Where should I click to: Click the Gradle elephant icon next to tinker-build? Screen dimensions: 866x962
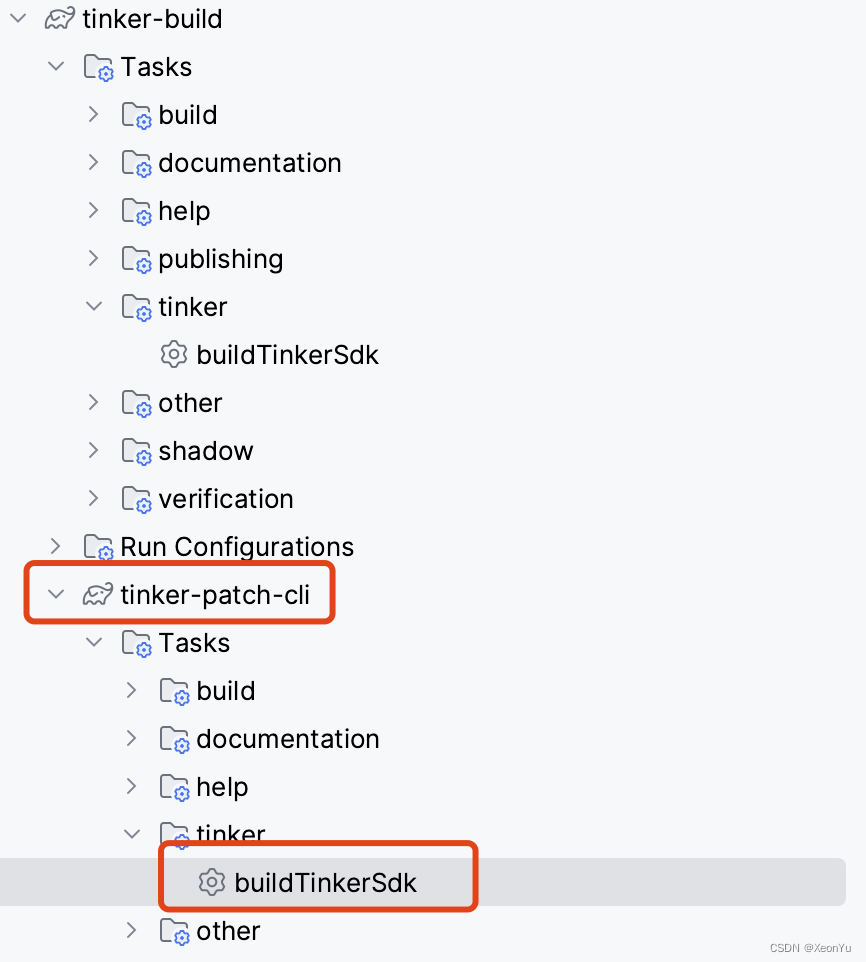(x=59, y=18)
